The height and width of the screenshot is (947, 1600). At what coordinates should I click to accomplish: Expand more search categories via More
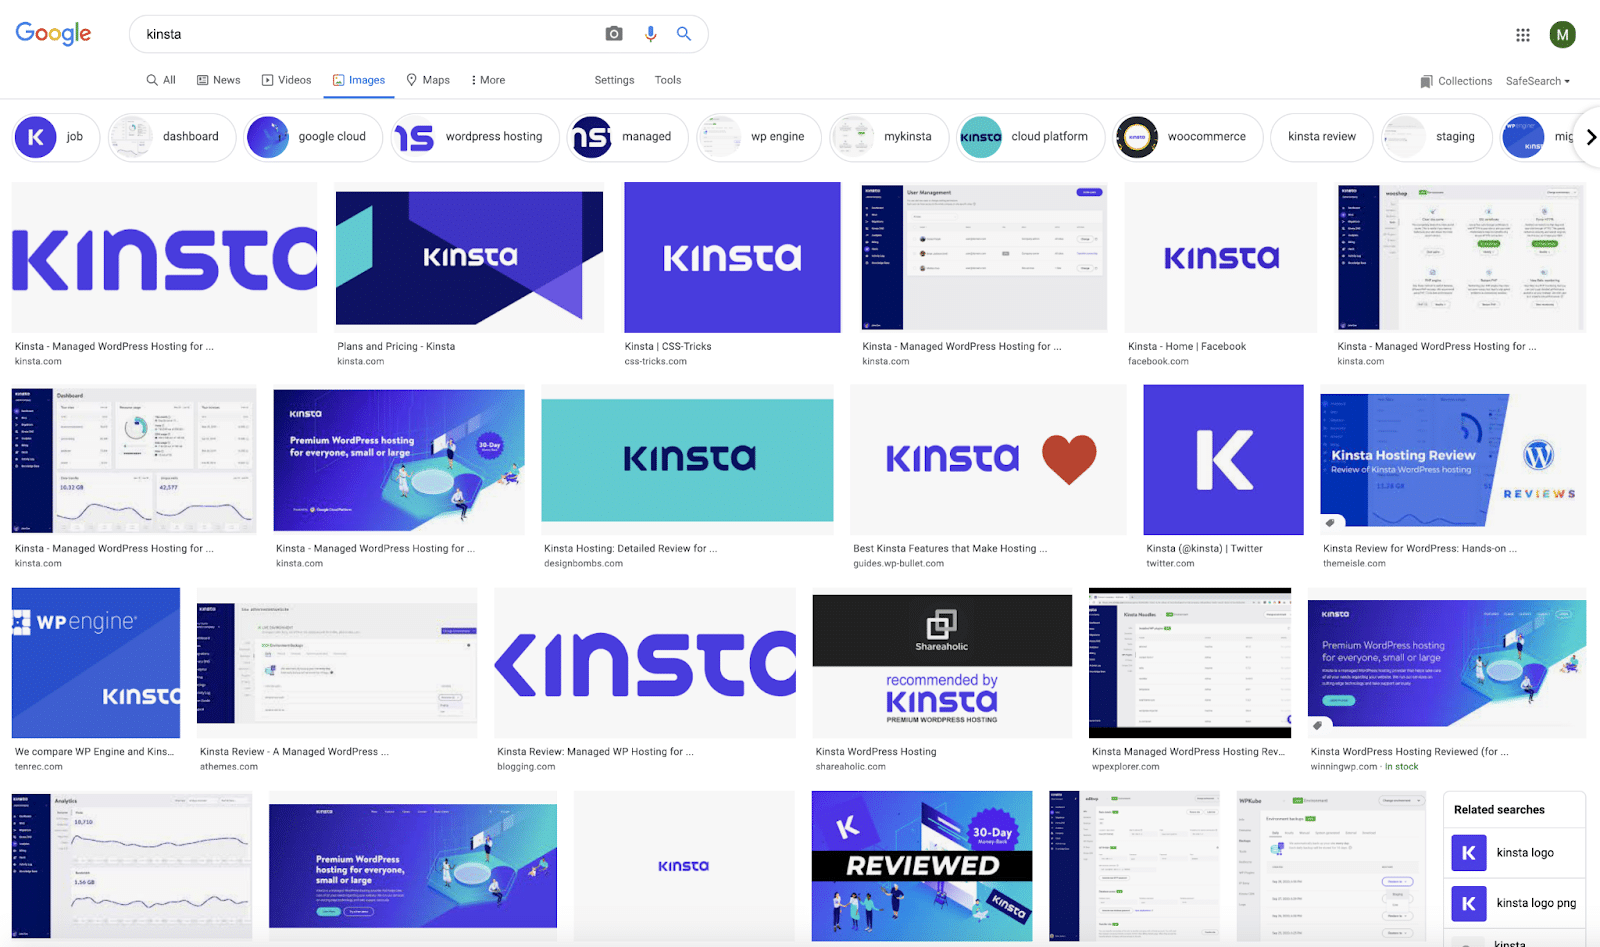[487, 79]
